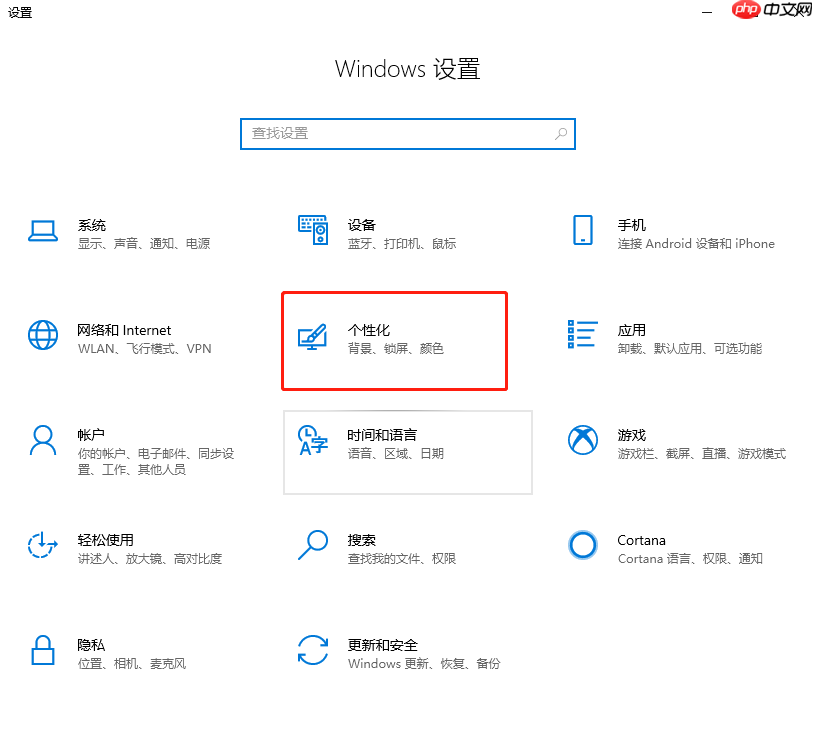
Task: Select the 网络和 Internet globe icon
Action: [43, 335]
